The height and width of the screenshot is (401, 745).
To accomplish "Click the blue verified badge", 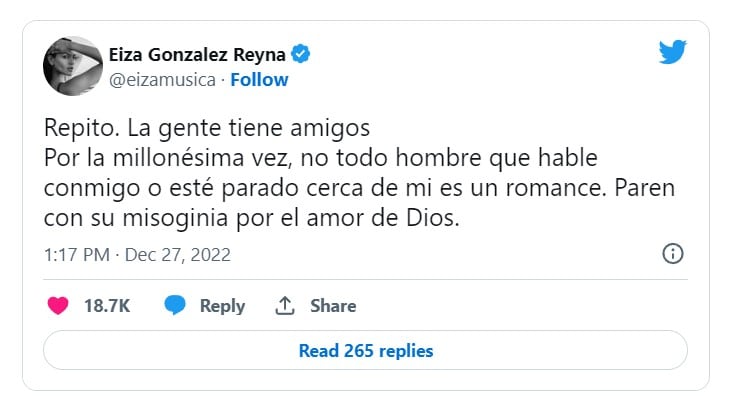I will coord(299,54).
